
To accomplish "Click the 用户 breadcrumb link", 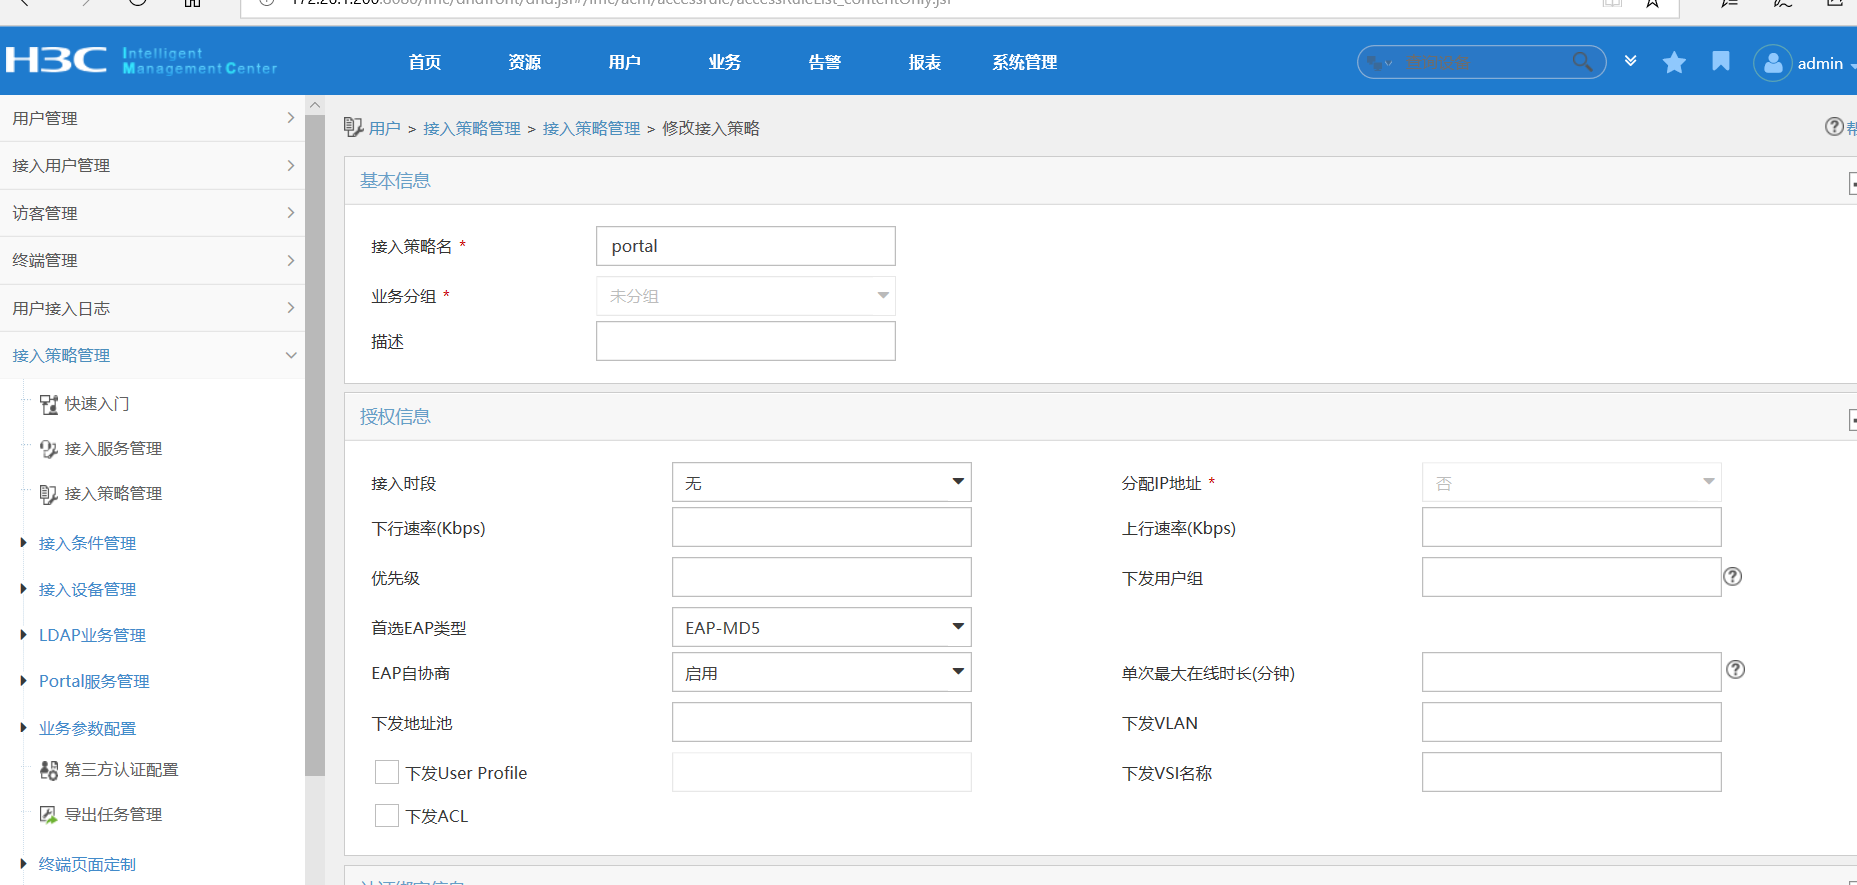I will pyautogui.click(x=385, y=128).
